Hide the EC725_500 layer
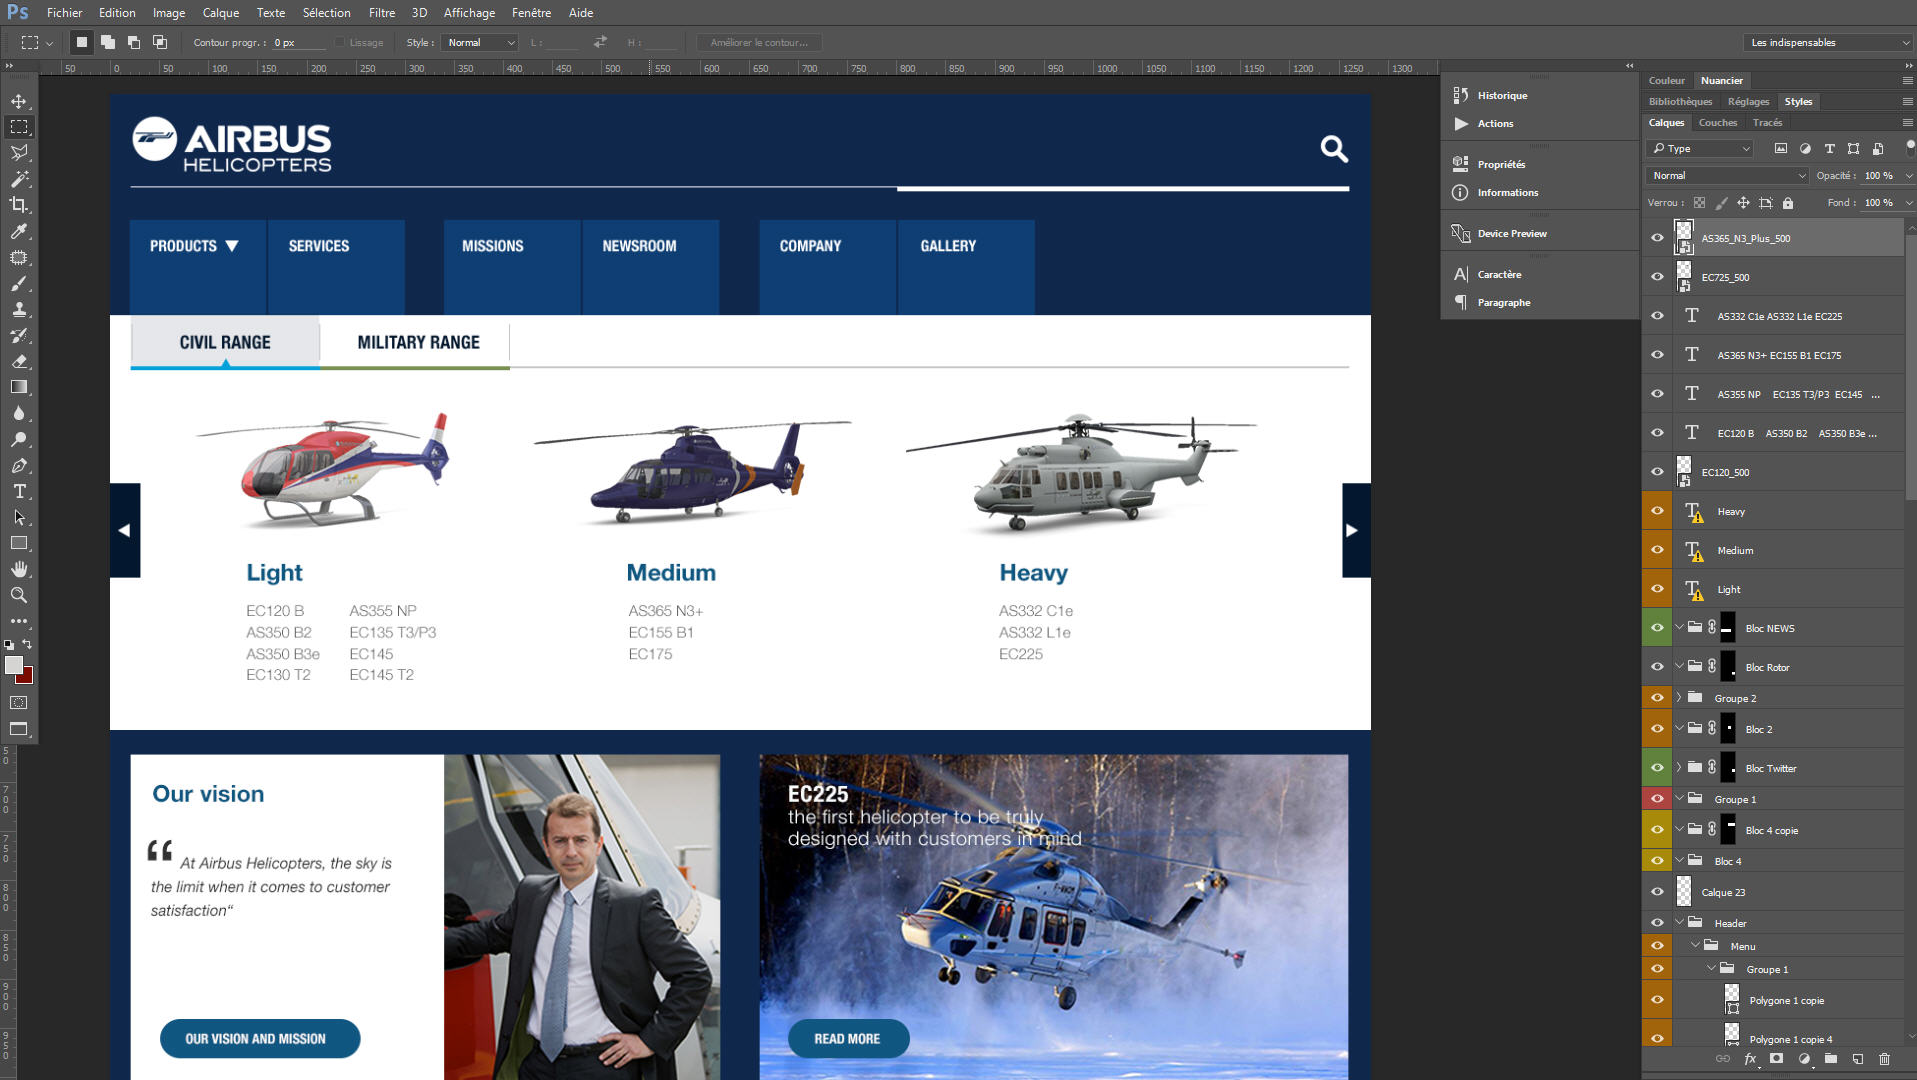This screenshot has height=1080, width=1917. point(1657,277)
